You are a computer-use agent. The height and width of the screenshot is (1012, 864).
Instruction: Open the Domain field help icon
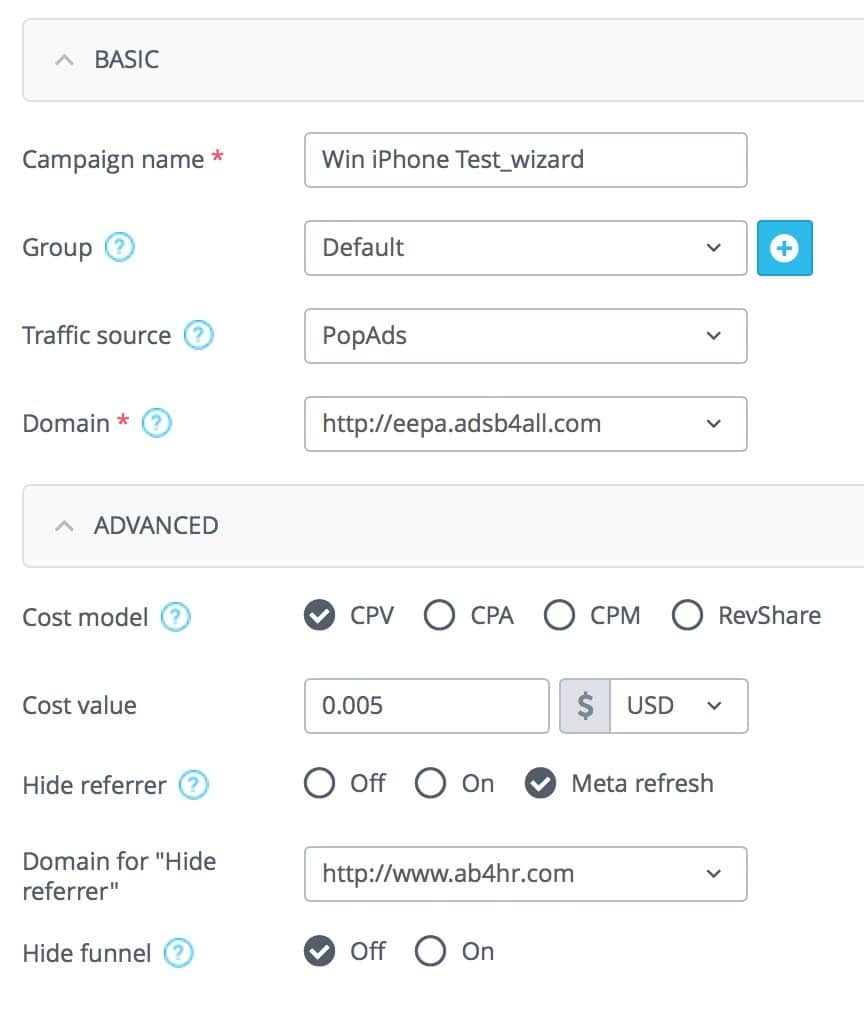156,424
